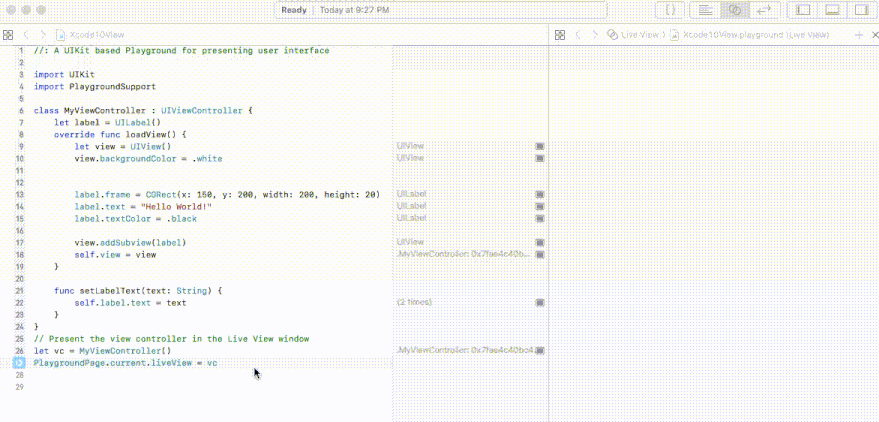Open the Live View jump bar dropdown
The image size is (879, 422).
tap(637, 34)
